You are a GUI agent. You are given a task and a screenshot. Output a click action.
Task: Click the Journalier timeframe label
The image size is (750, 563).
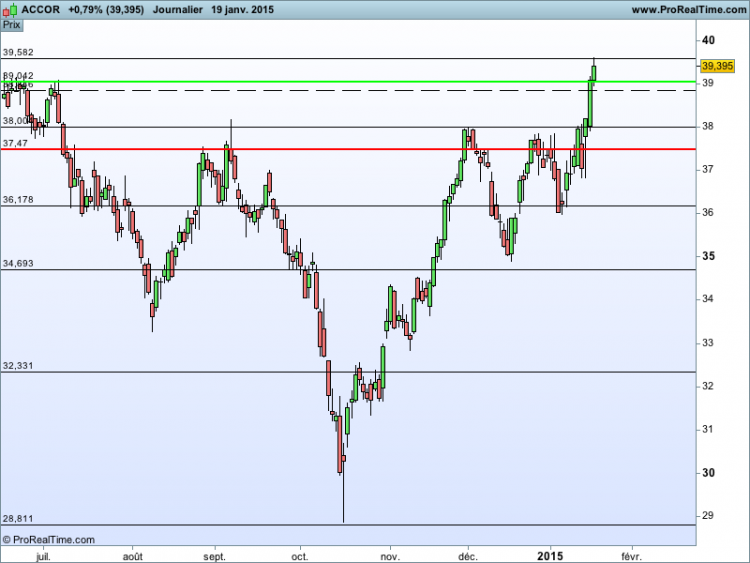click(177, 10)
